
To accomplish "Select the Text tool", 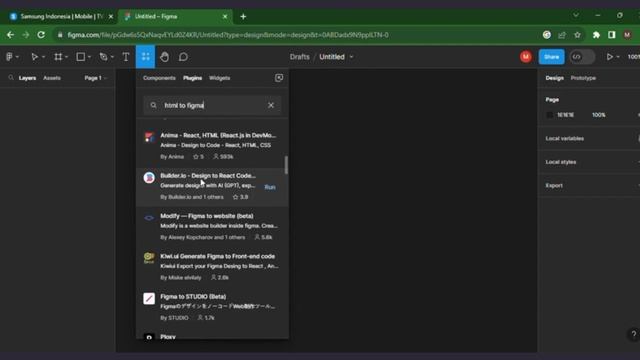I will coord(126,57).
